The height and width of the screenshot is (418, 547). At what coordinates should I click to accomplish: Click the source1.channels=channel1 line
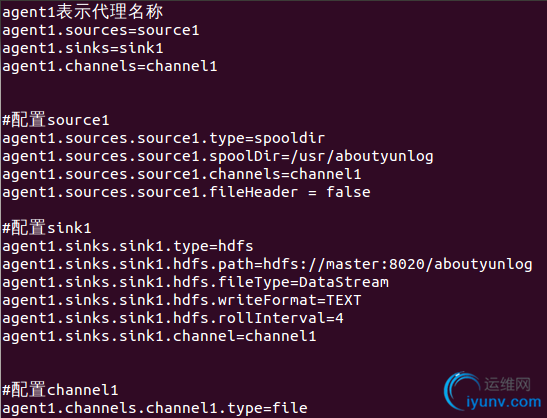click(182, 174)
